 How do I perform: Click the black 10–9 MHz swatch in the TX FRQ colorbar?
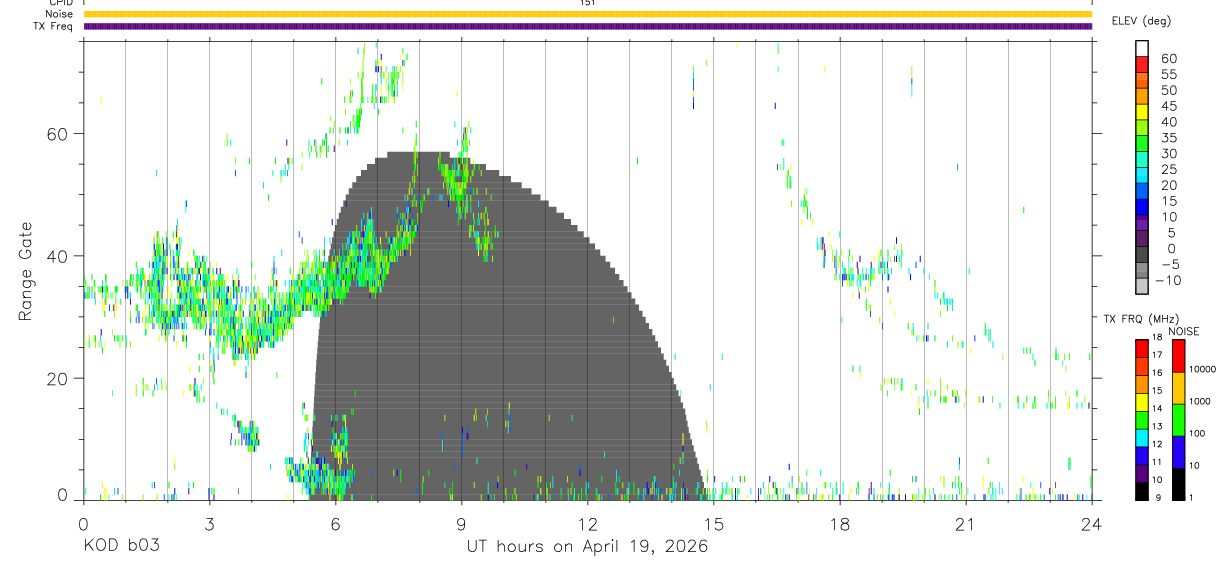(x=1142, y=490)
